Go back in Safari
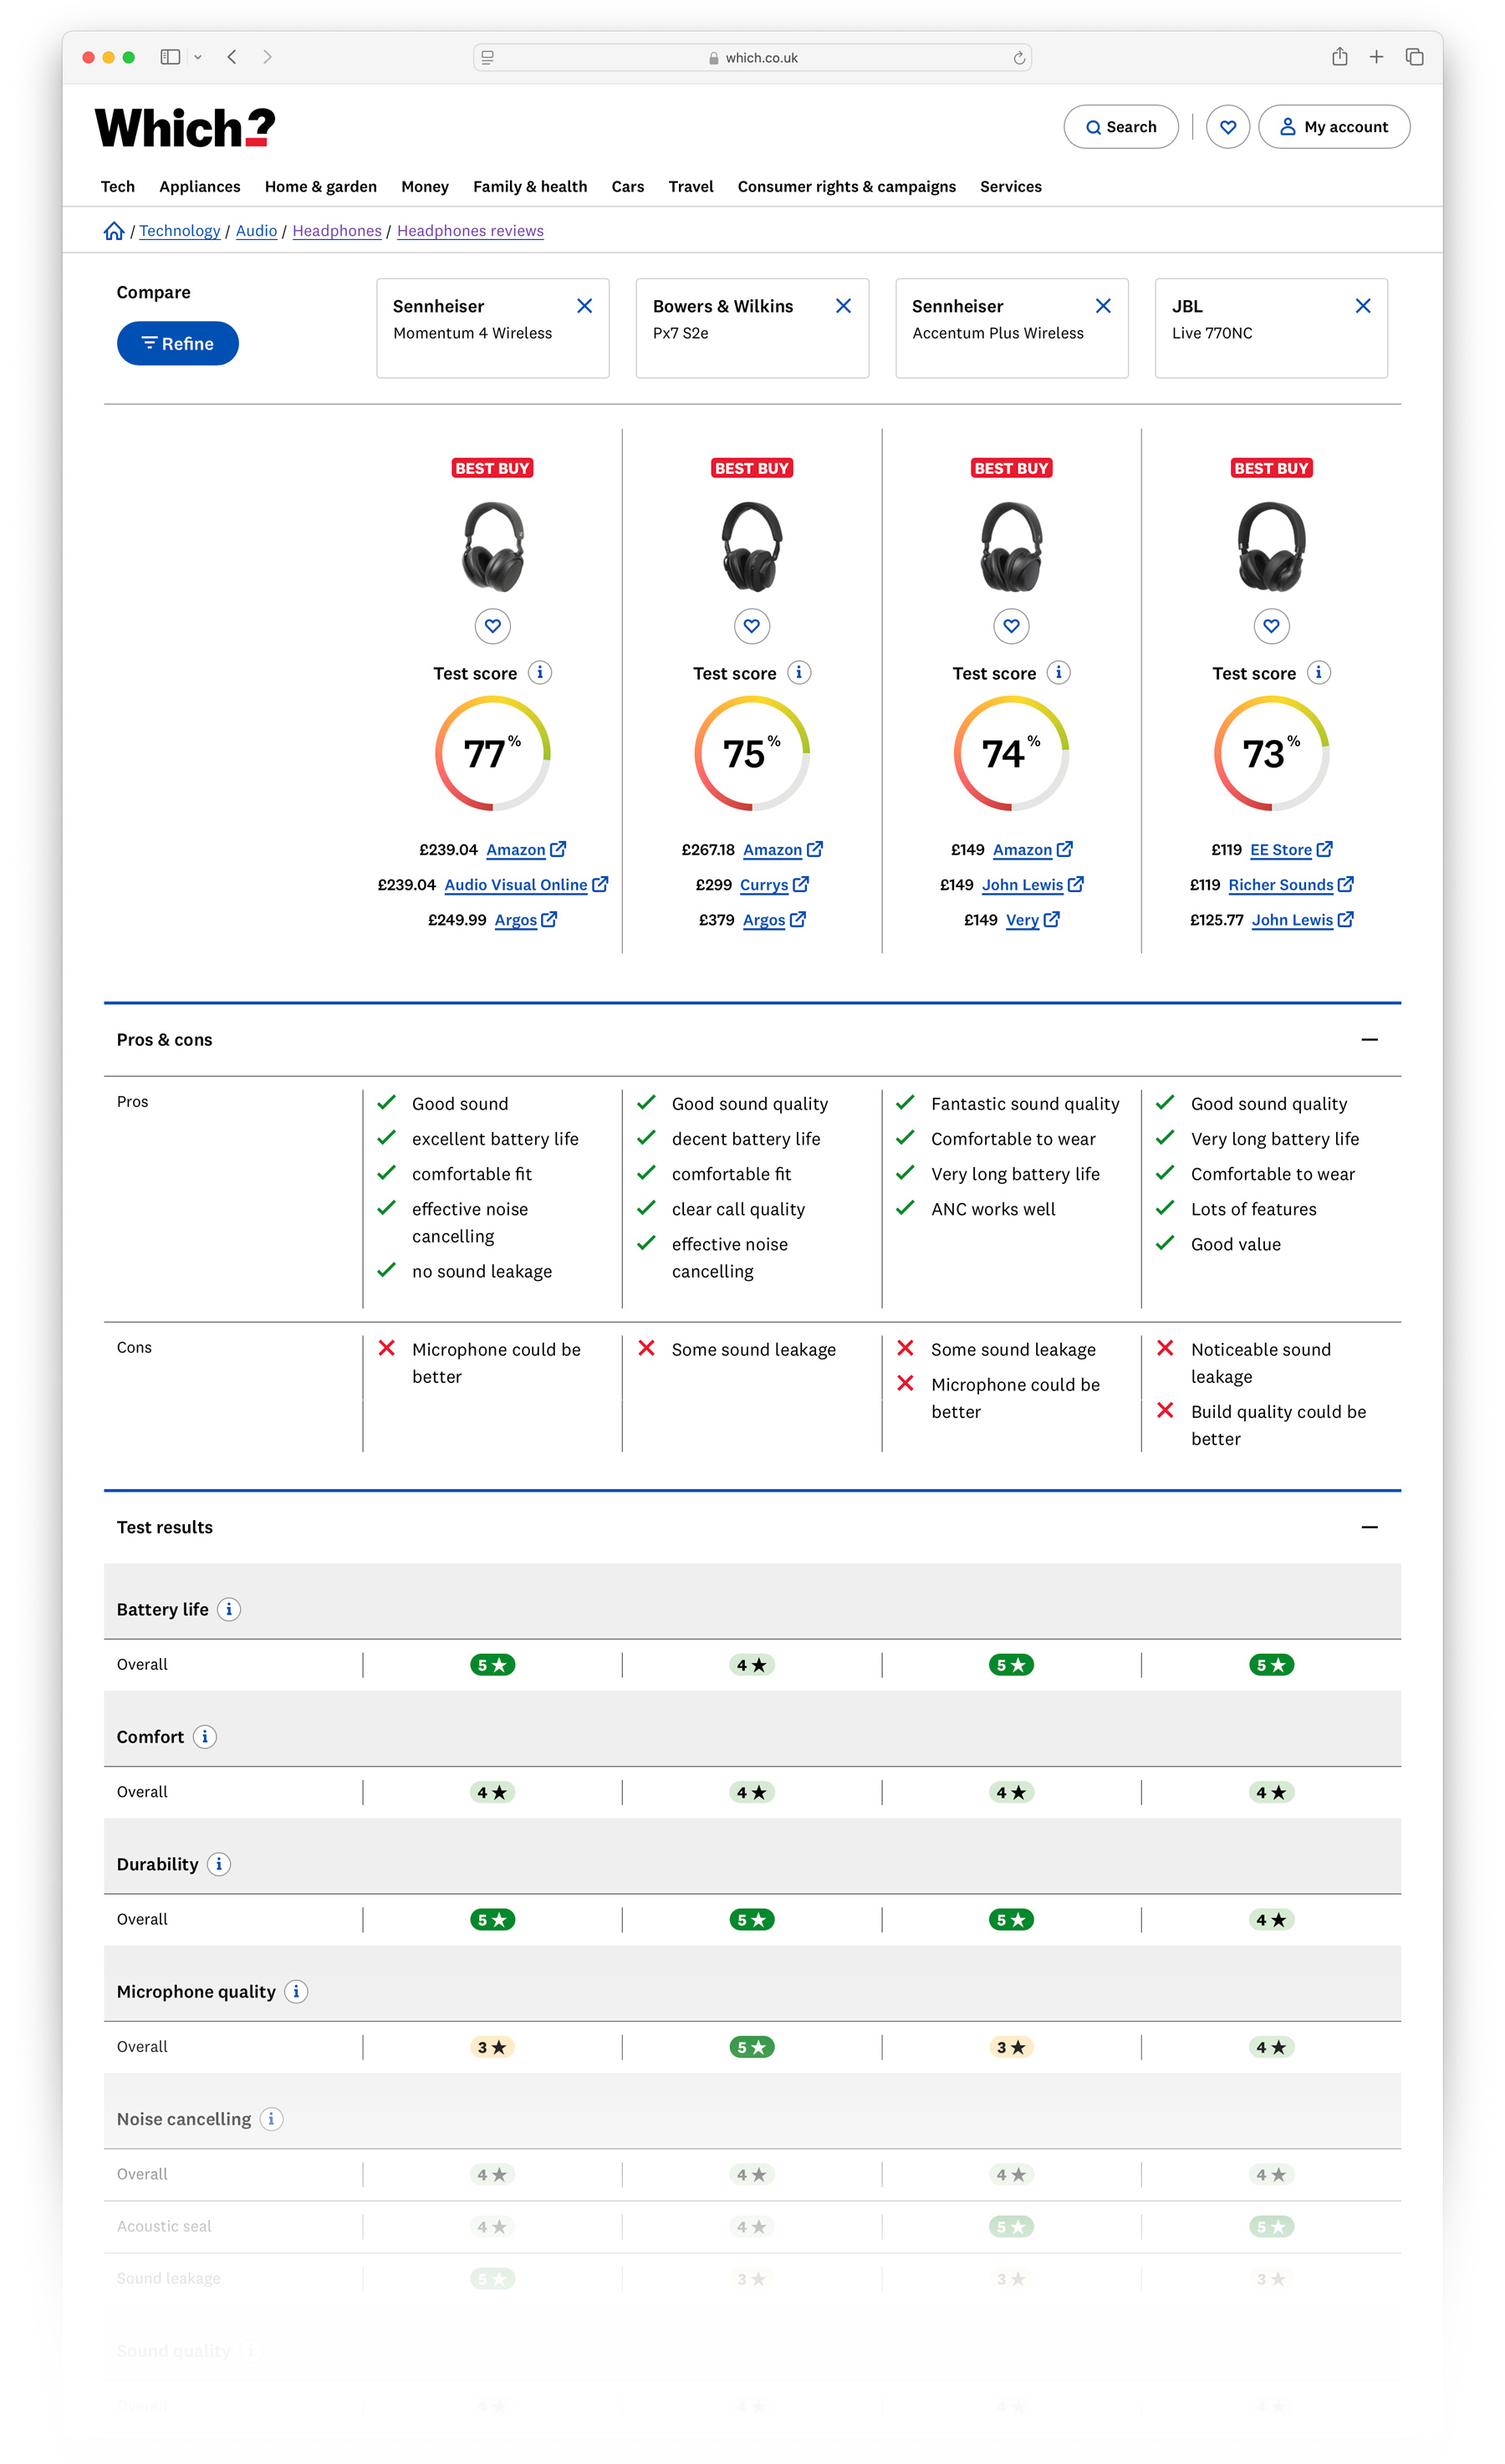1505x2464 pixels. click(x=232, y=57)
